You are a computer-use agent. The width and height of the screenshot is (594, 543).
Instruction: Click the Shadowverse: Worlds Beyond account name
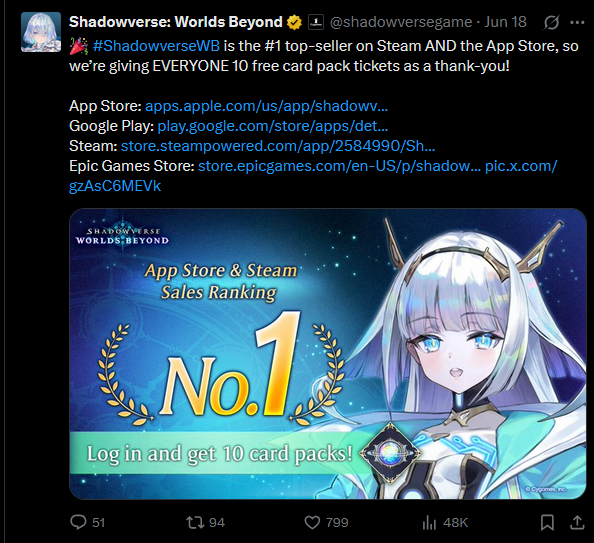(176, 22)
